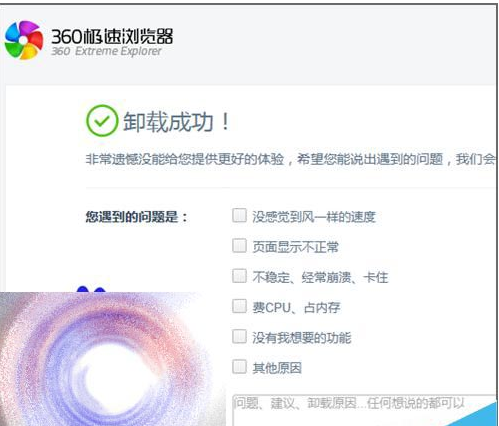
Task: Click the 360极速浏览器 title text
Action: click(112, 36)
